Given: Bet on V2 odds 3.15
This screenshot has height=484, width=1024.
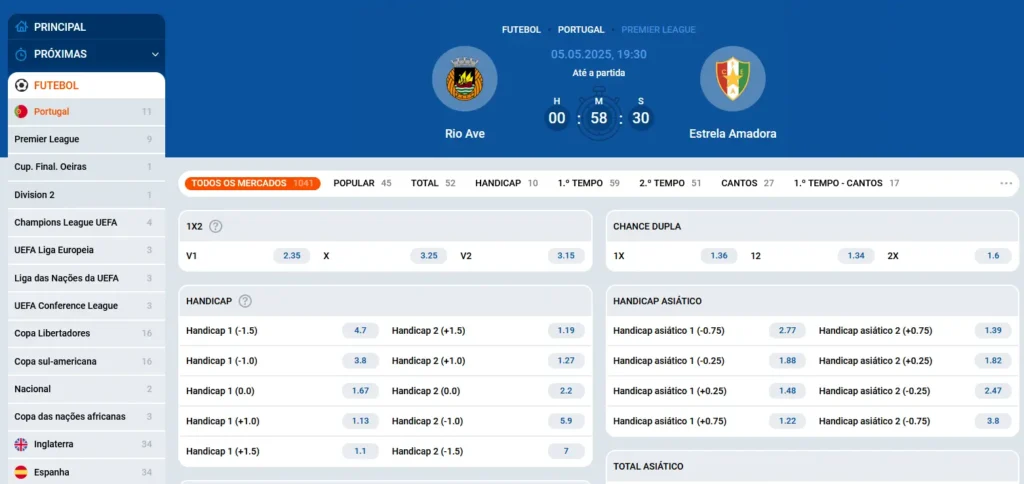Looking at the screenshot, I should 566,256.
